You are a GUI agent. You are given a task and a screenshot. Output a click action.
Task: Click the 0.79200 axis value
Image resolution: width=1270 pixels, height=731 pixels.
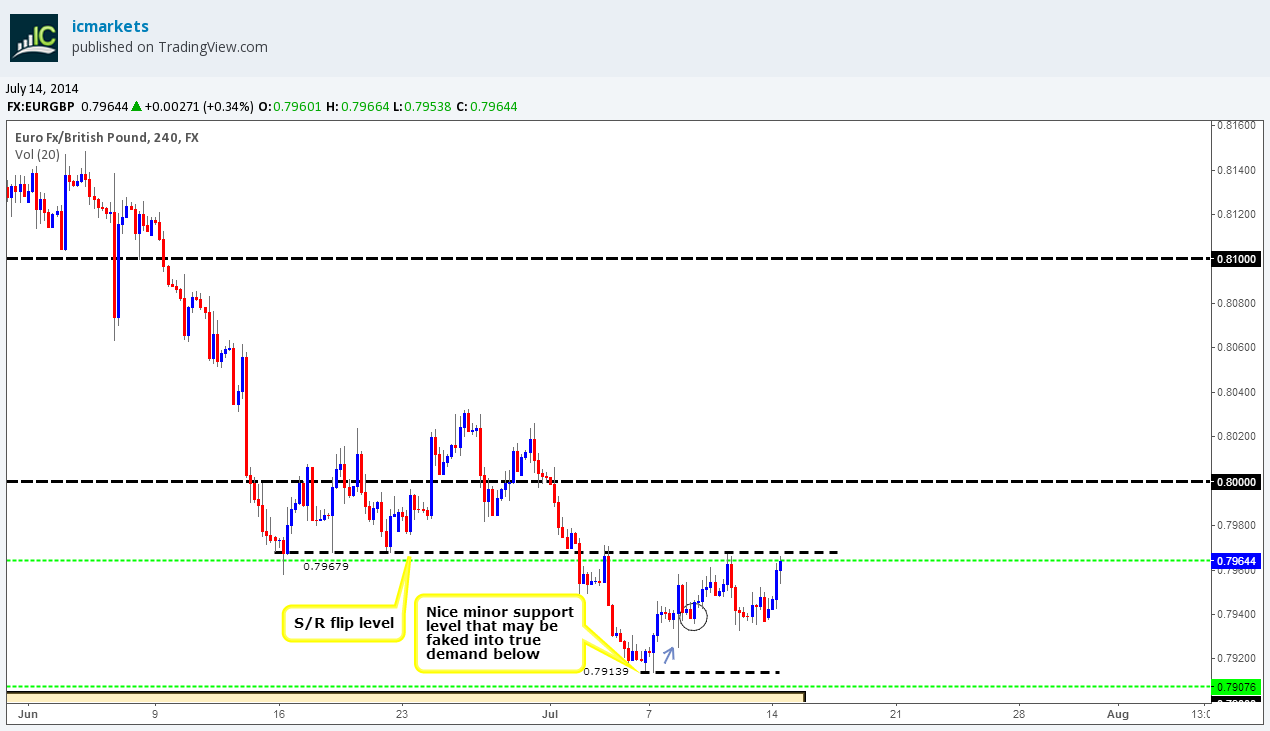point(1237,658)
